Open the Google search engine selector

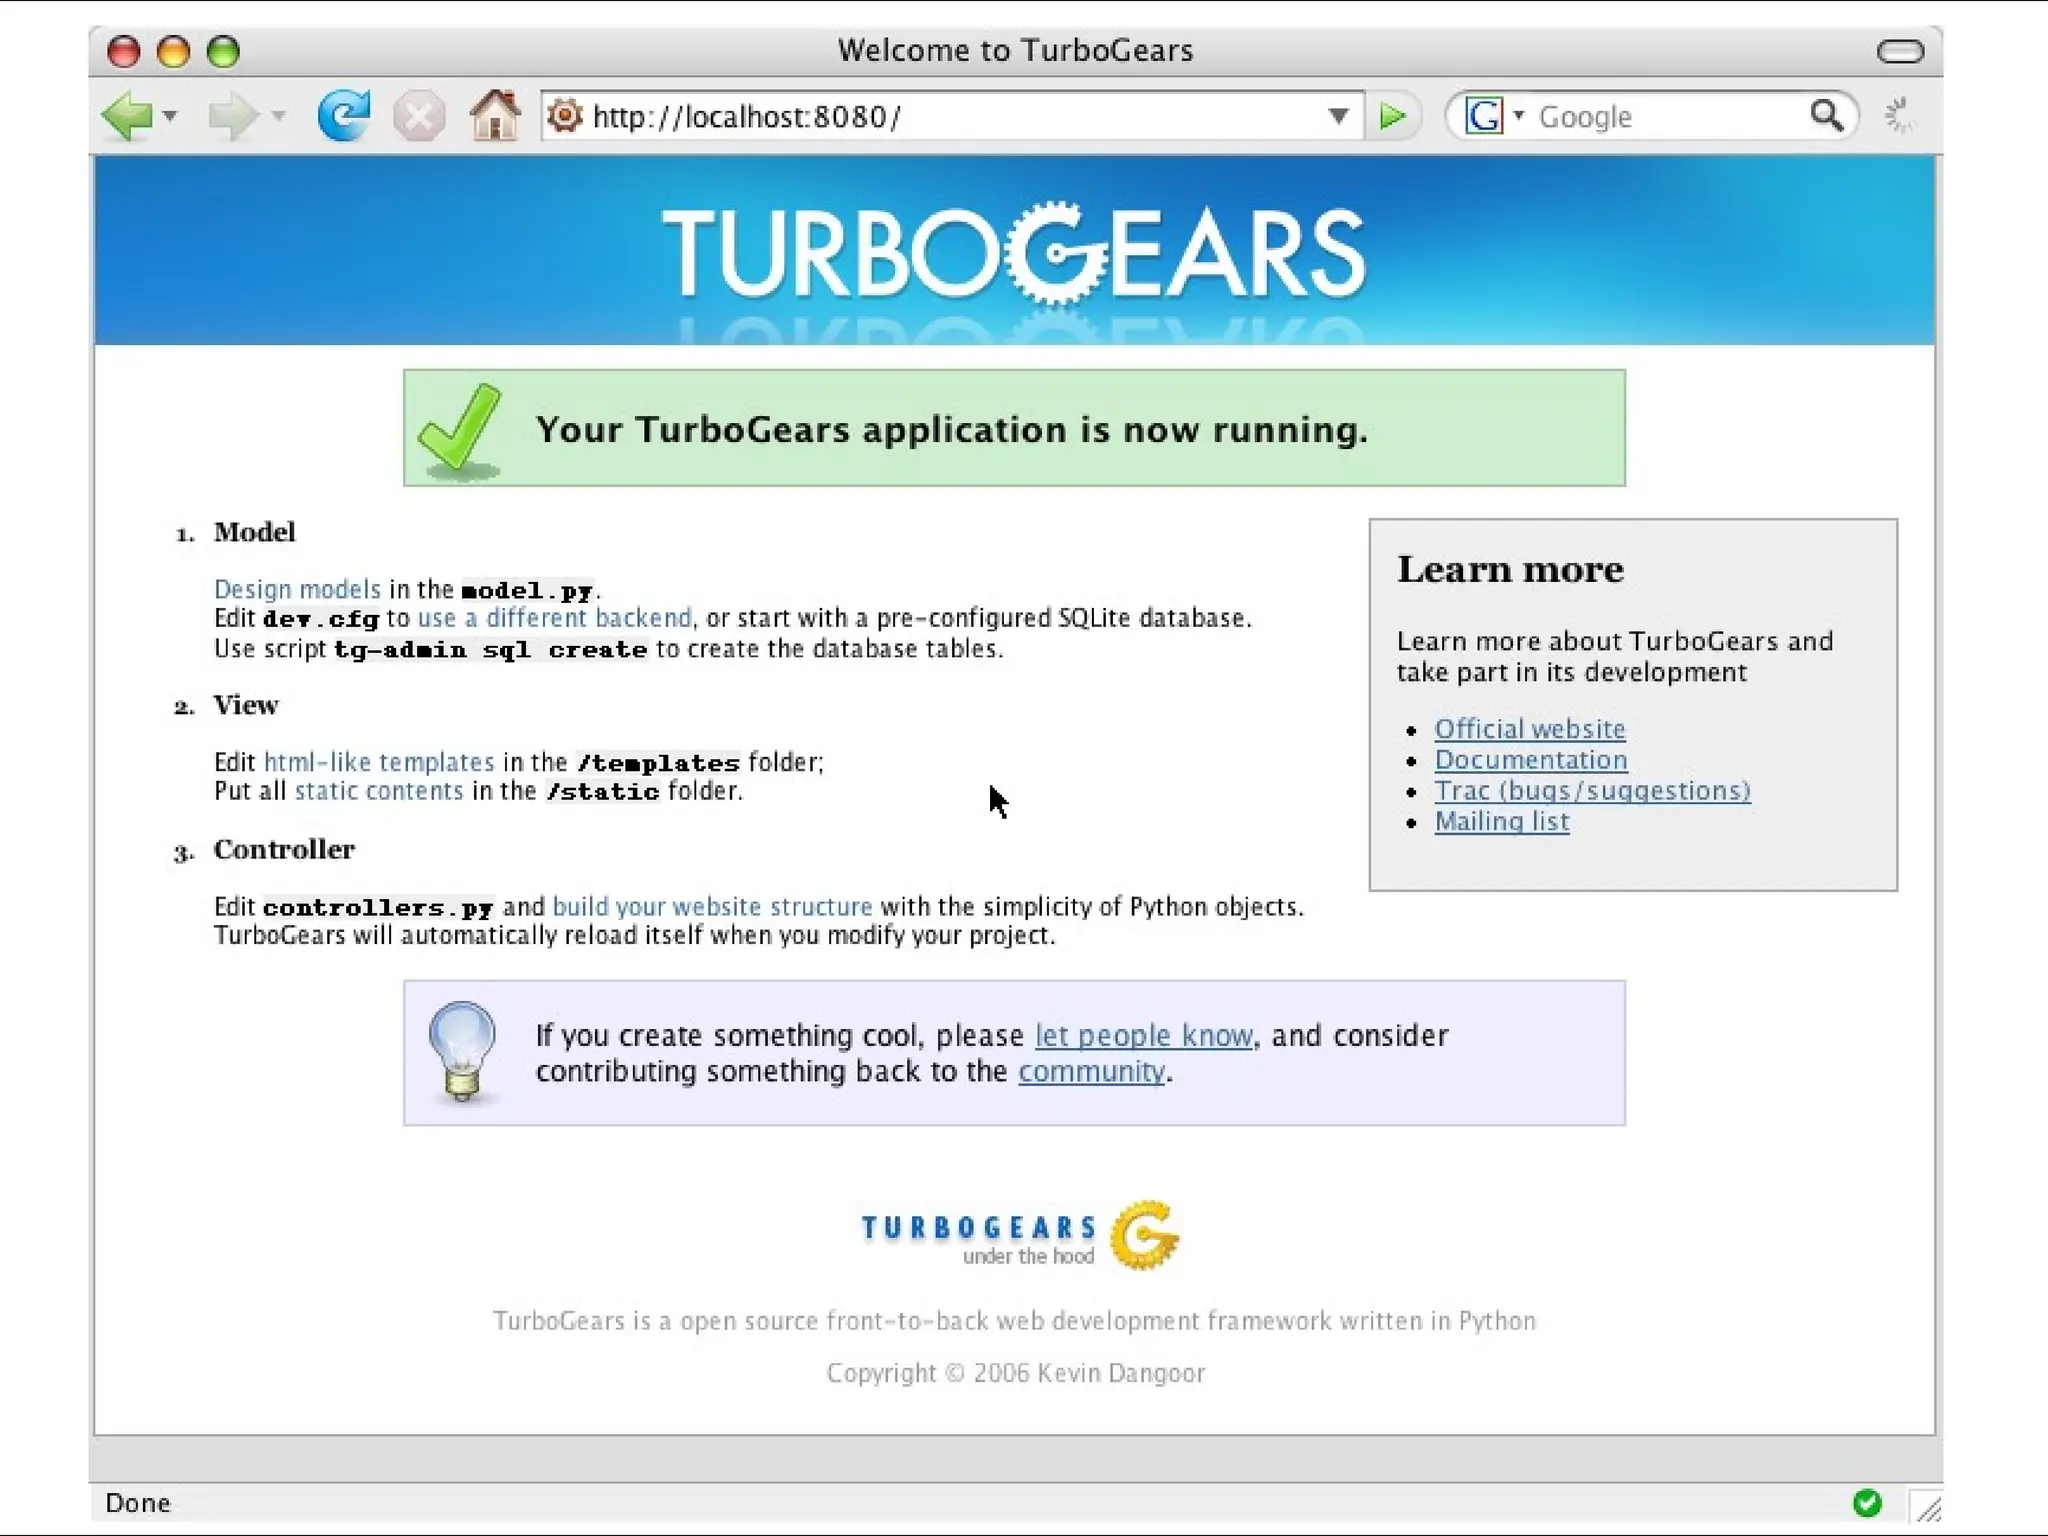1495,117
